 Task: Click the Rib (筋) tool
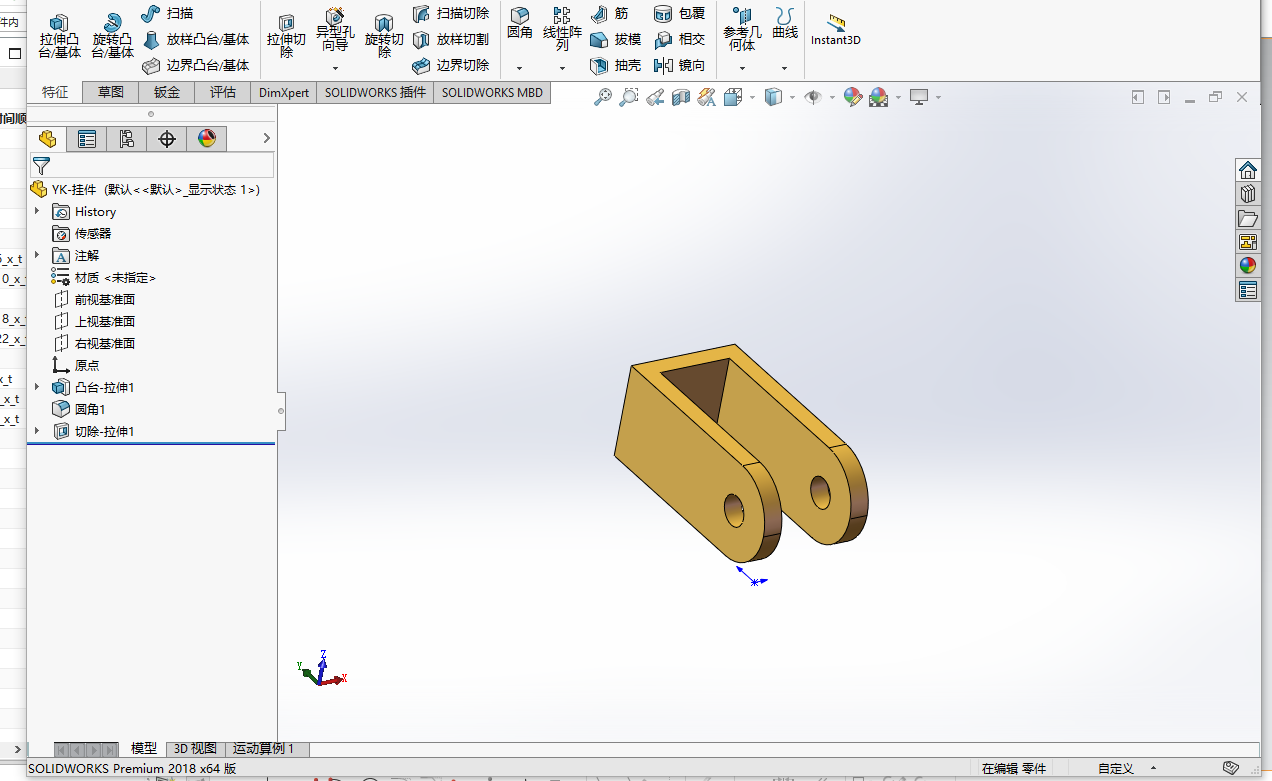[610, 13]
